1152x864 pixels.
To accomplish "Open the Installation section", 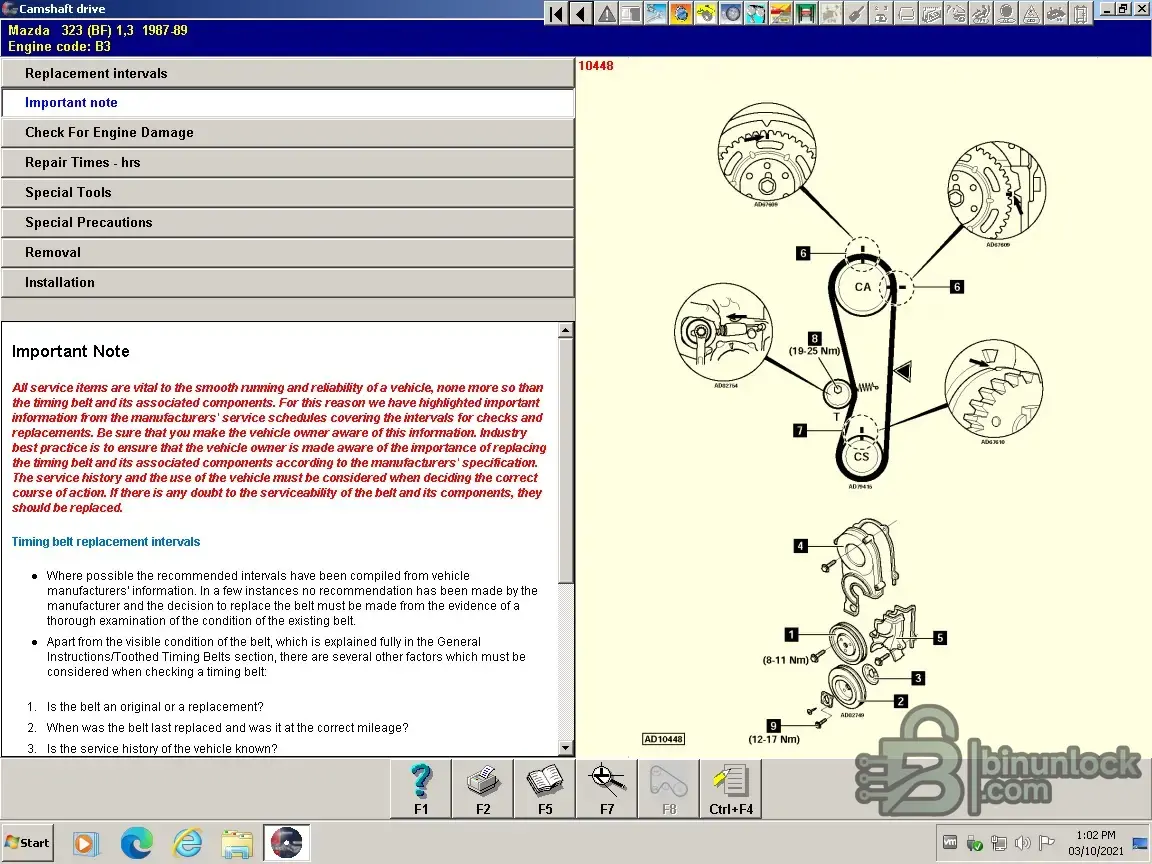I will [x=287, y=283].
